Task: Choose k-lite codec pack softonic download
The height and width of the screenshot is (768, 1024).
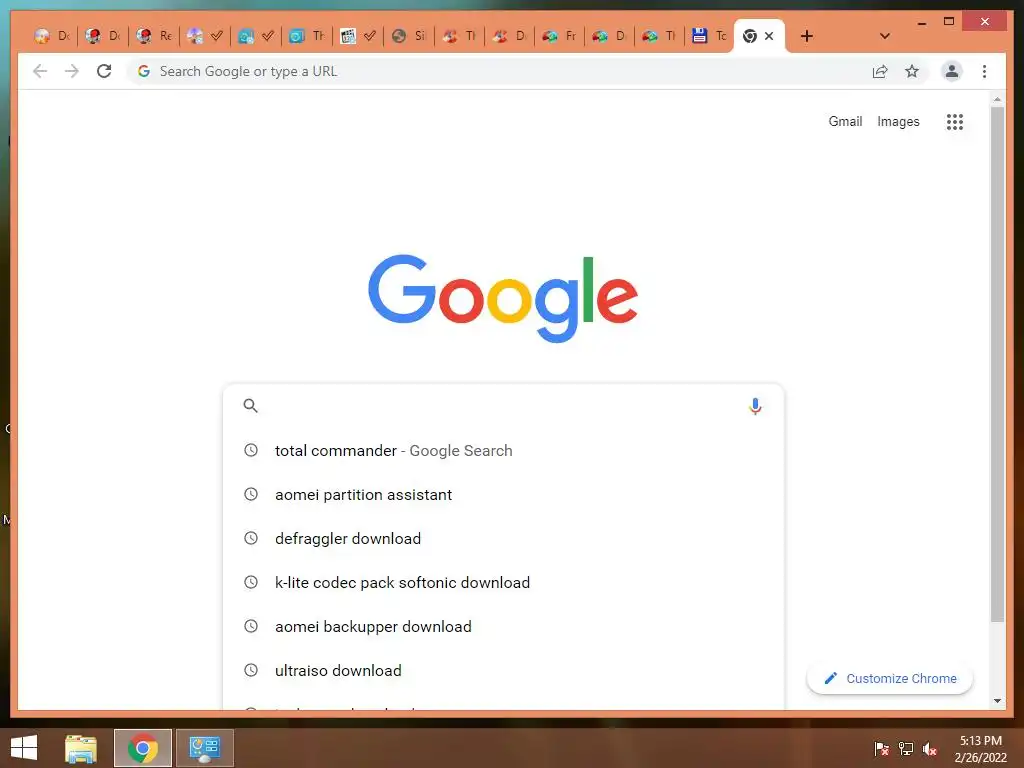Action: (x=503, y=583)
